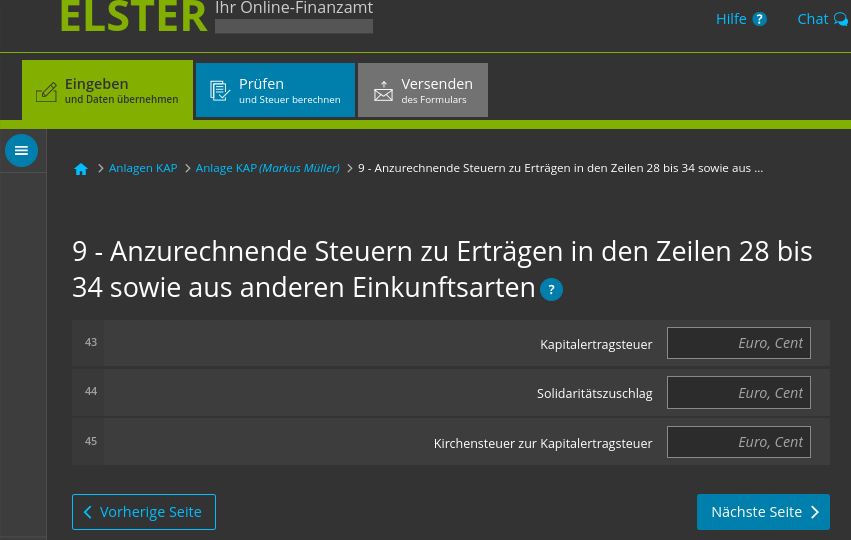
Task: Click line number 45
Action: 91,441
